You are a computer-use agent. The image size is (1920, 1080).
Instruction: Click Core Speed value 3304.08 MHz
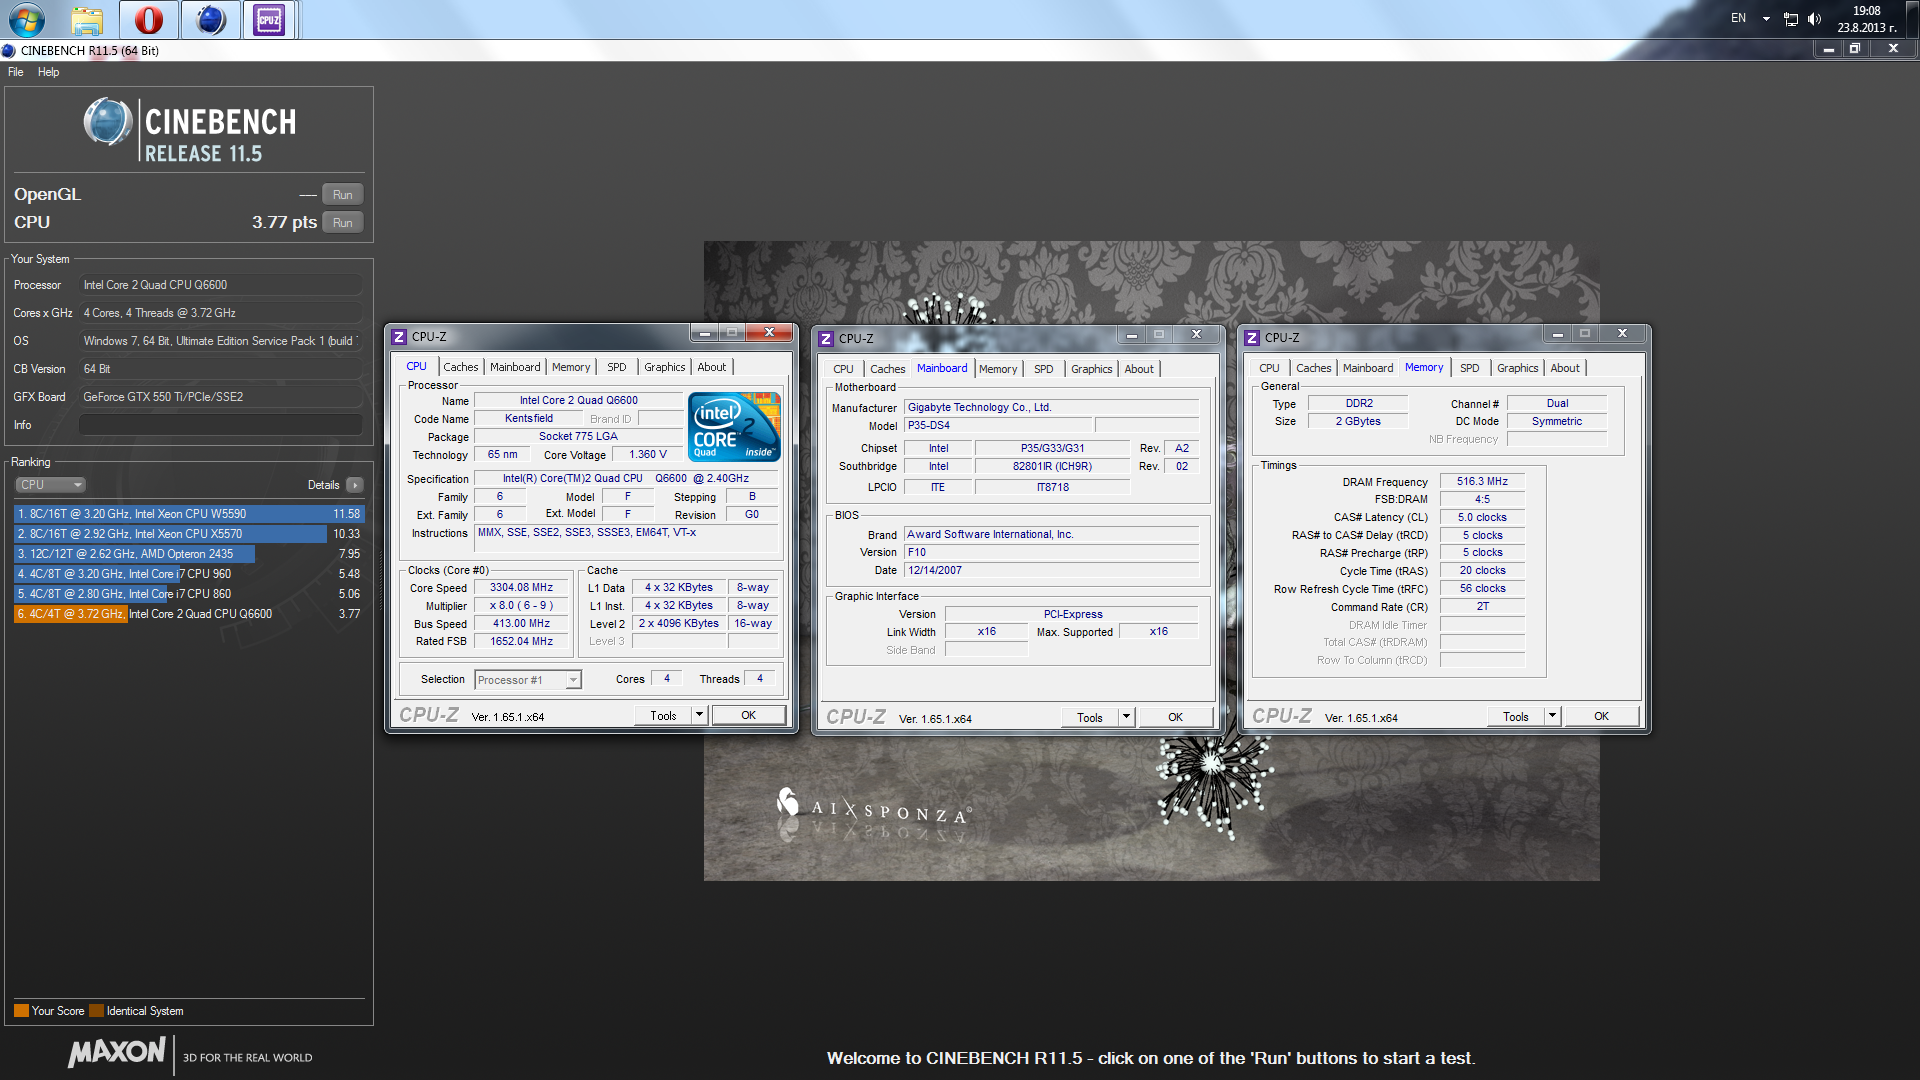coord(521,588)
